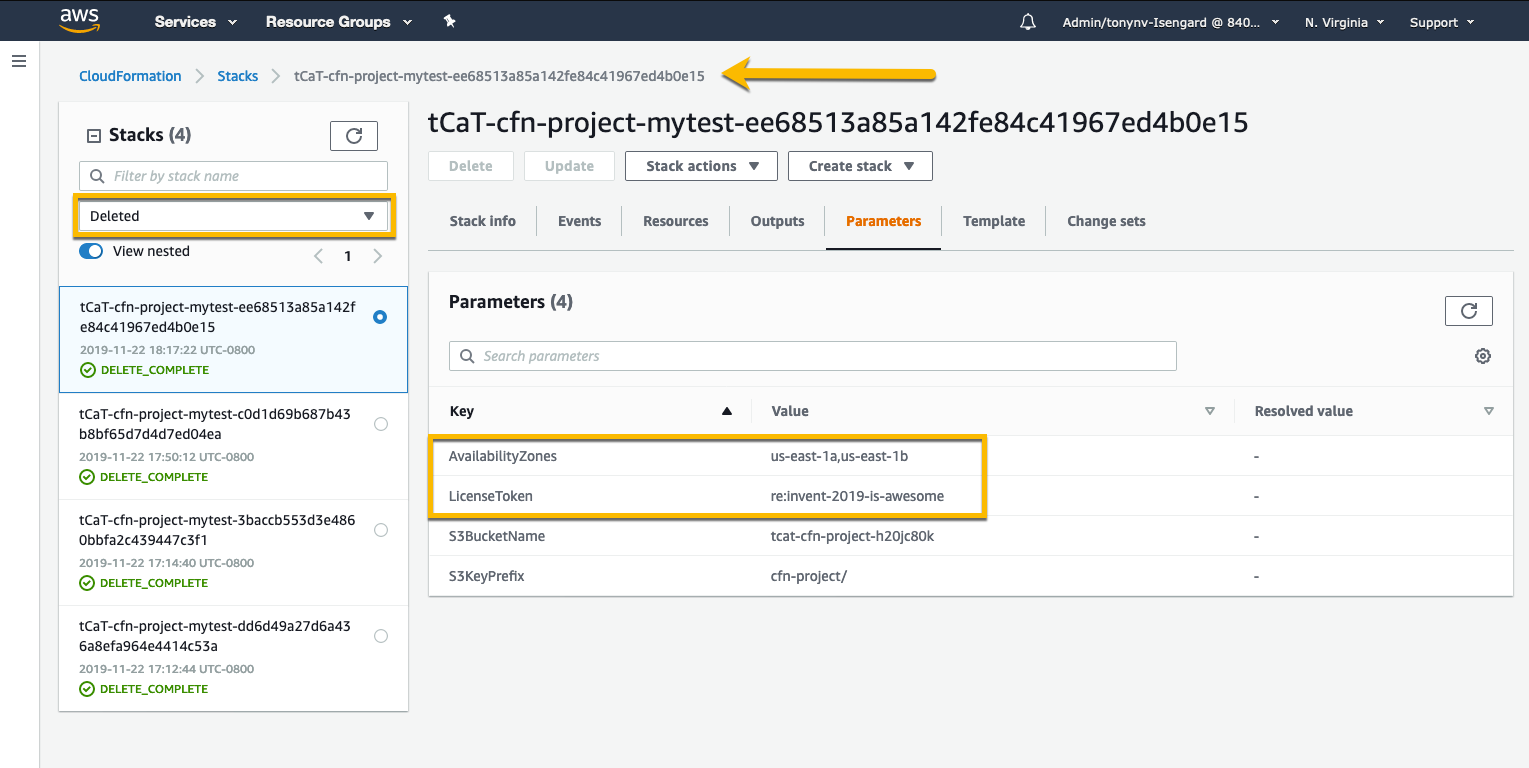Click the CloudFormation breadcrumb link
The height and width of the screenshot is (768, 1529).
click(x=130, y=76)
